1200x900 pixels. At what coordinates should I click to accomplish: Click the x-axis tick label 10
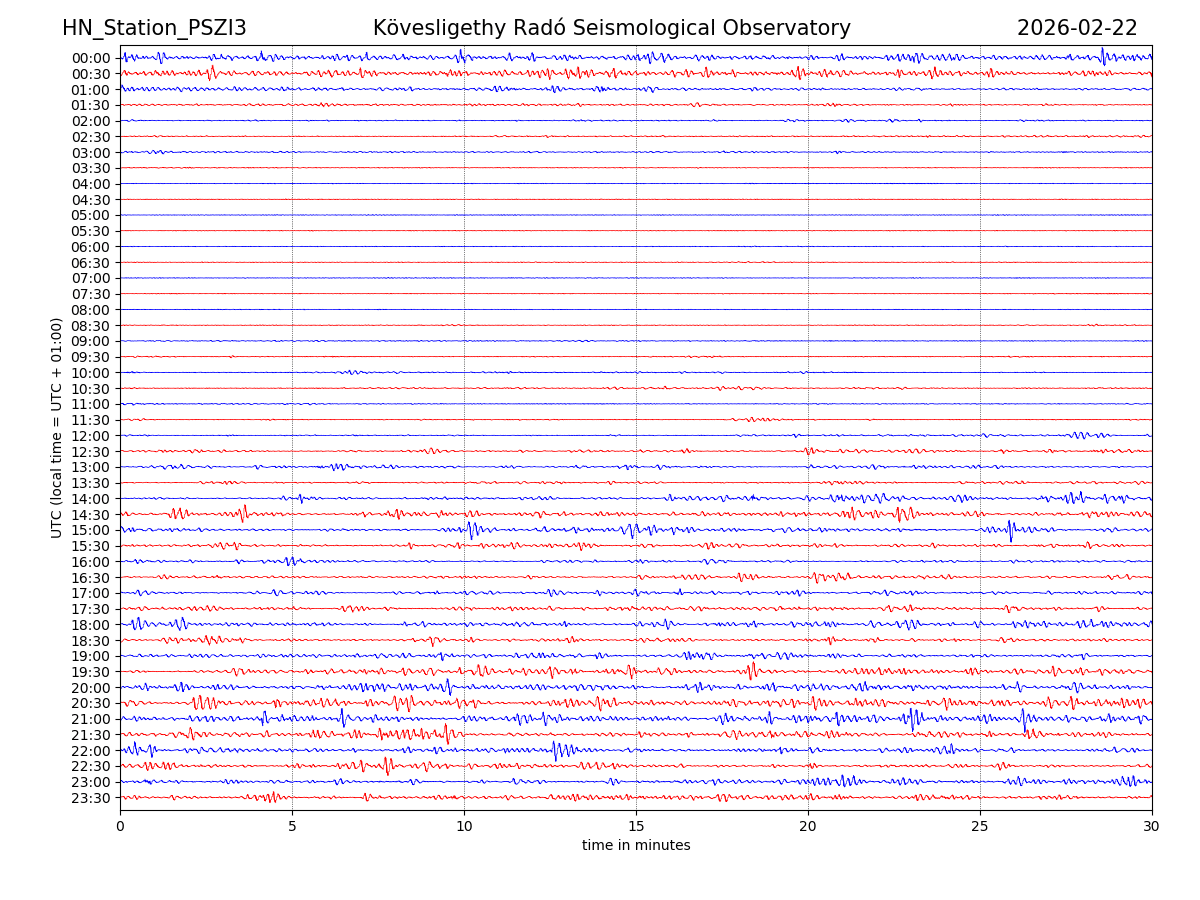coord(464,826)
